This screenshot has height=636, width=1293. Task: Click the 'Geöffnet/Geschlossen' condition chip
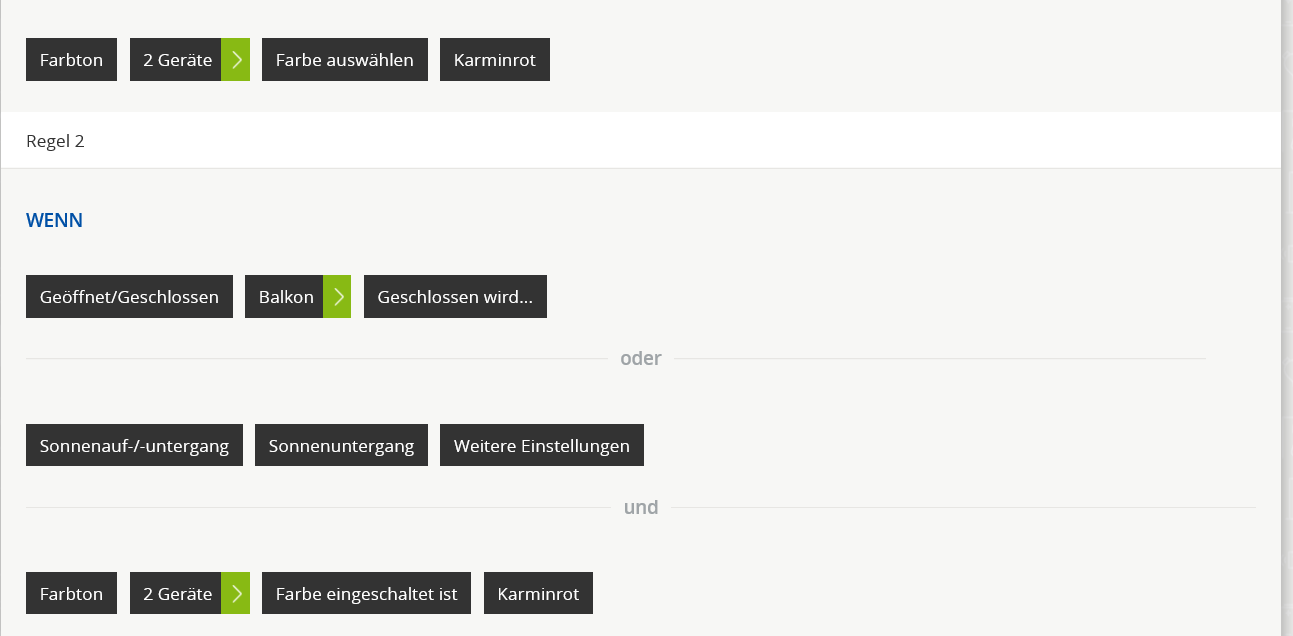[129, 297]
